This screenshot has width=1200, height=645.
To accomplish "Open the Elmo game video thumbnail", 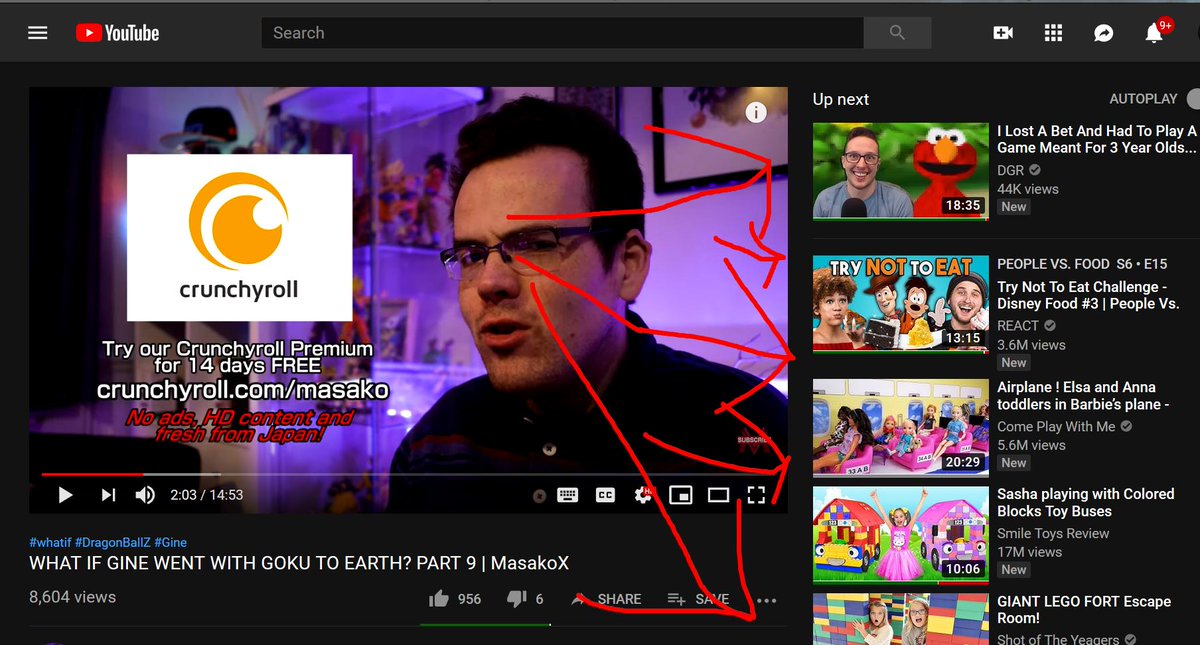I will tap(900, 170).
